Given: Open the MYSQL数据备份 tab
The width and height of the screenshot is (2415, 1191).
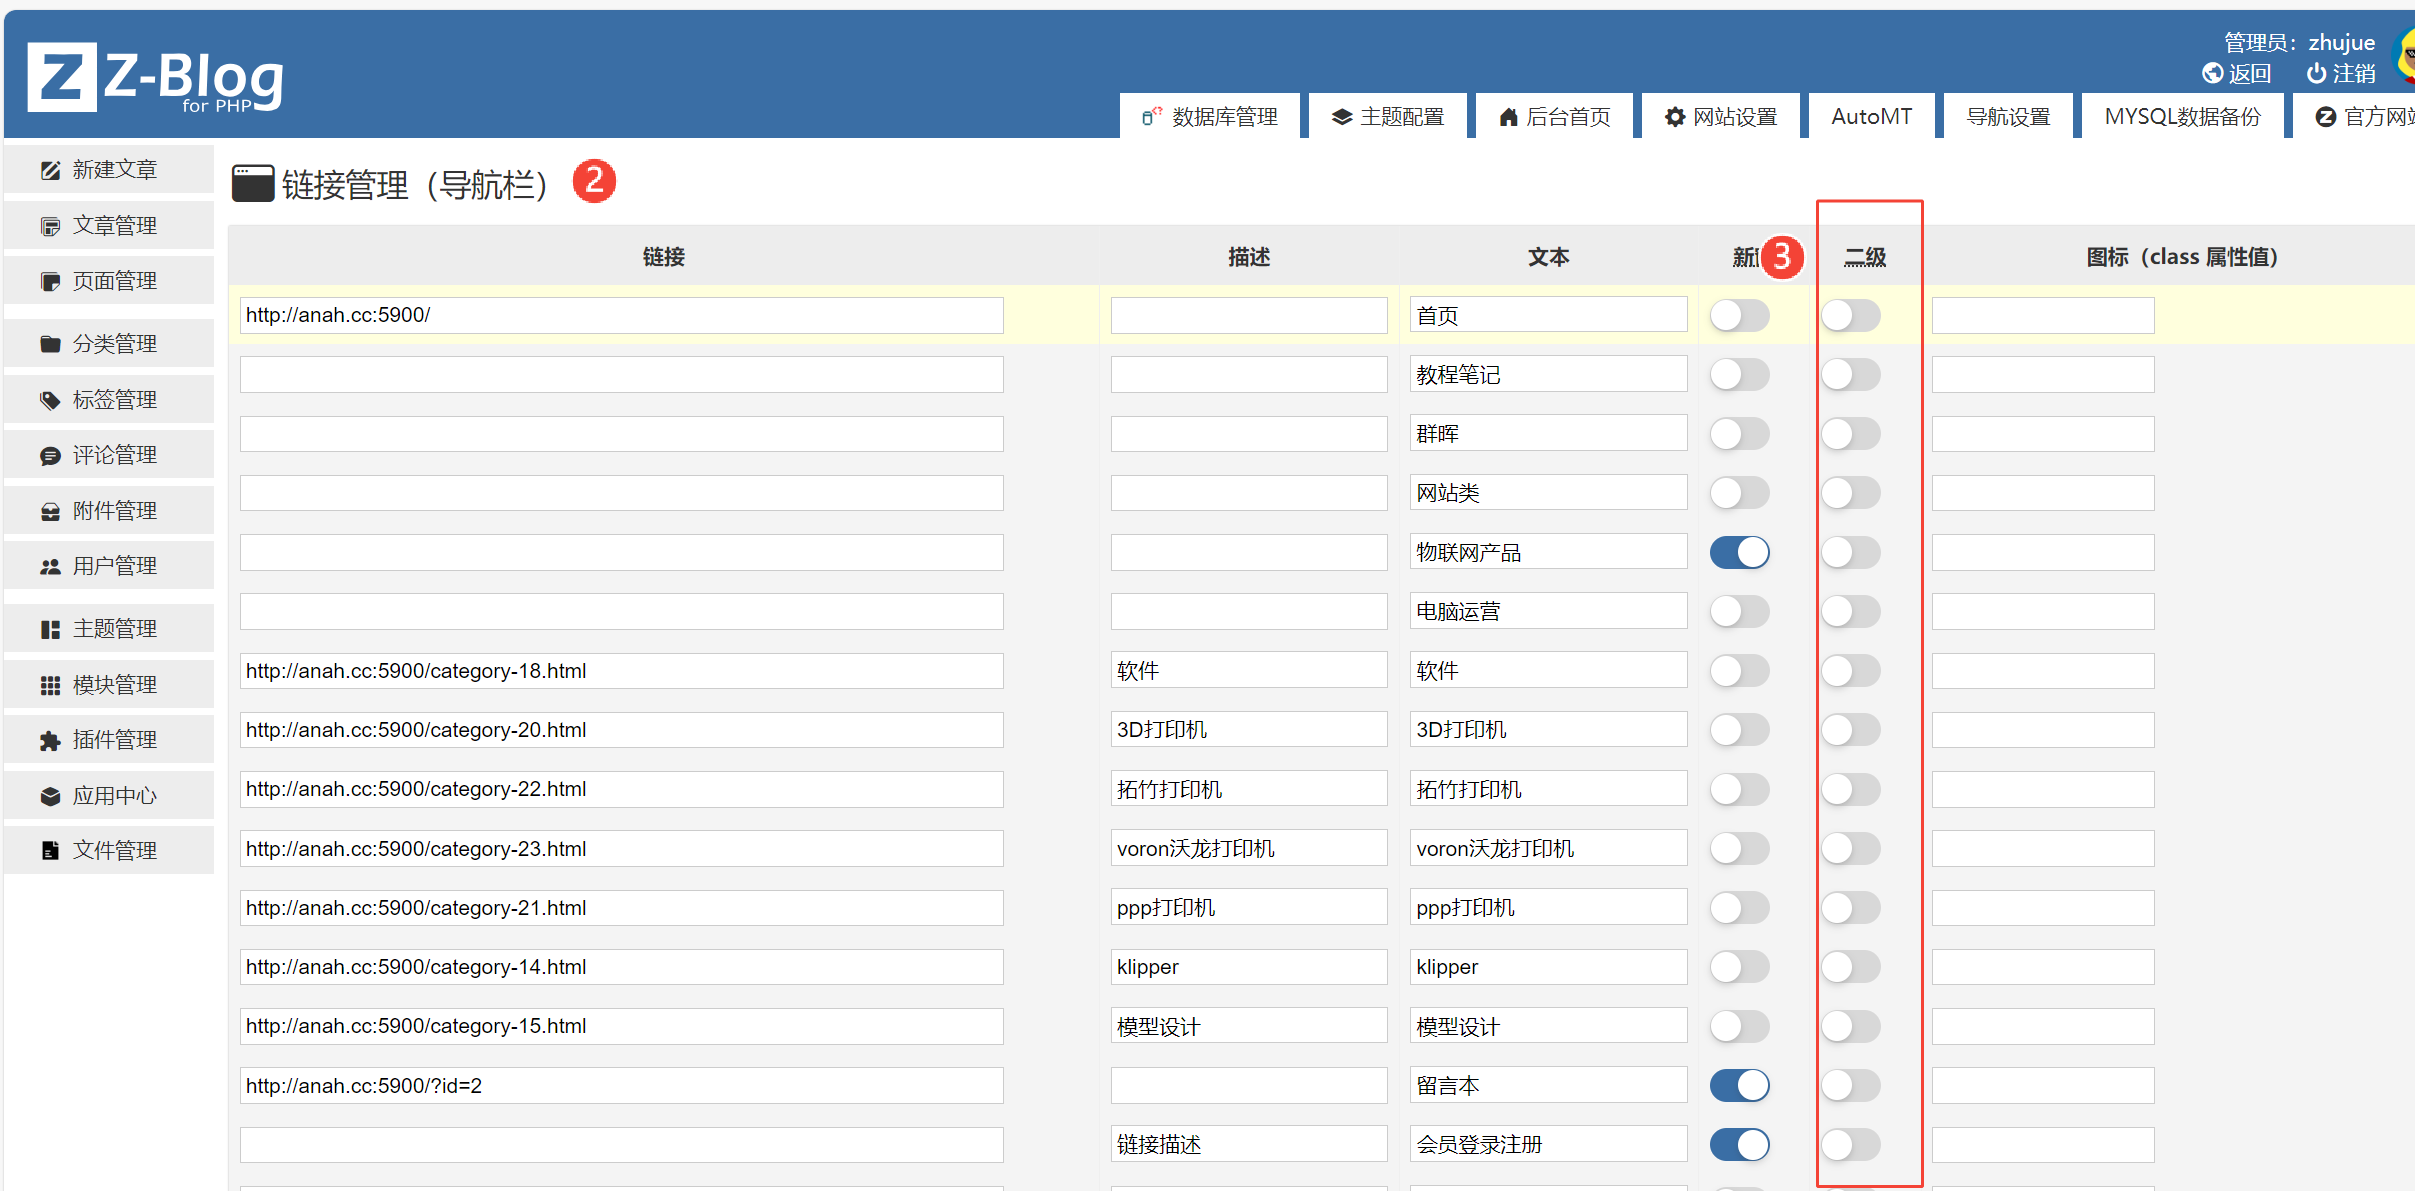Looking at the screenshot, I should coord(2183,117).
